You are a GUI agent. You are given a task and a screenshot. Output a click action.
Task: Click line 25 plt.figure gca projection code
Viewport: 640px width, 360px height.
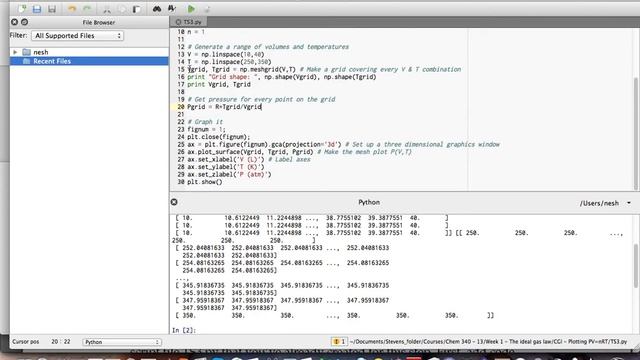pos(264,144)
